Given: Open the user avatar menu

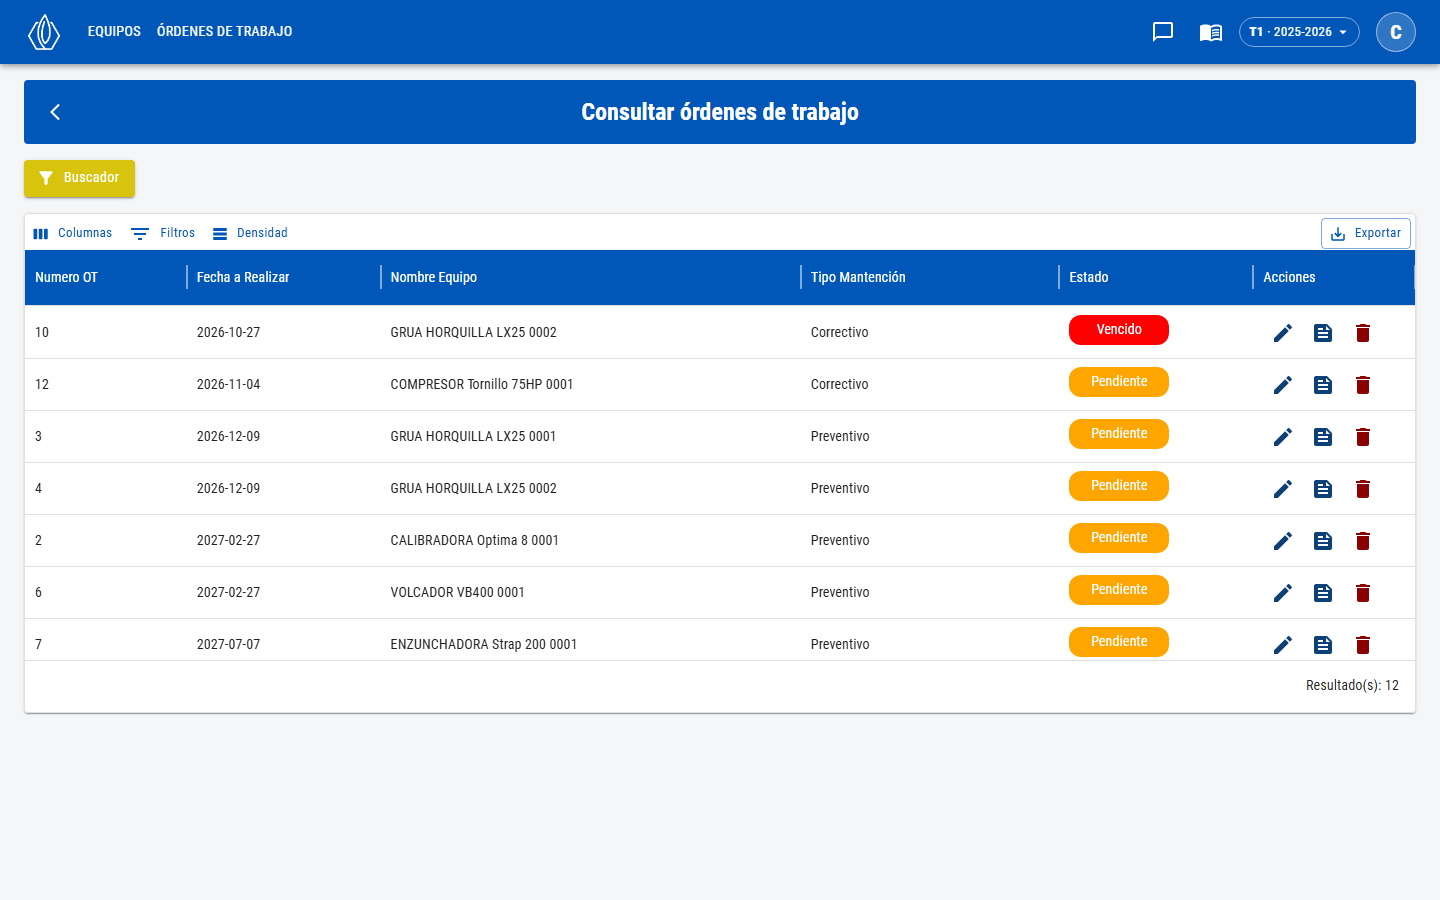Looking at the screenshot, I should (x=1396, y=32).
